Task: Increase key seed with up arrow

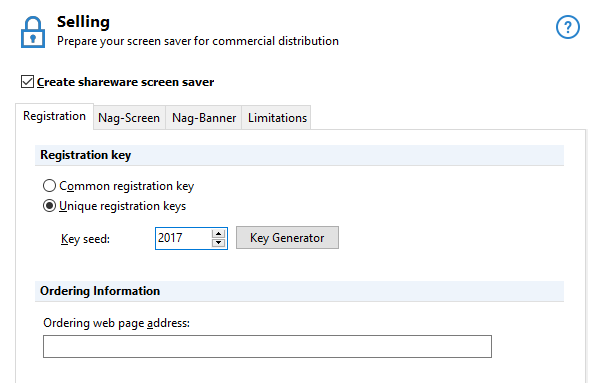Action: 218,233
